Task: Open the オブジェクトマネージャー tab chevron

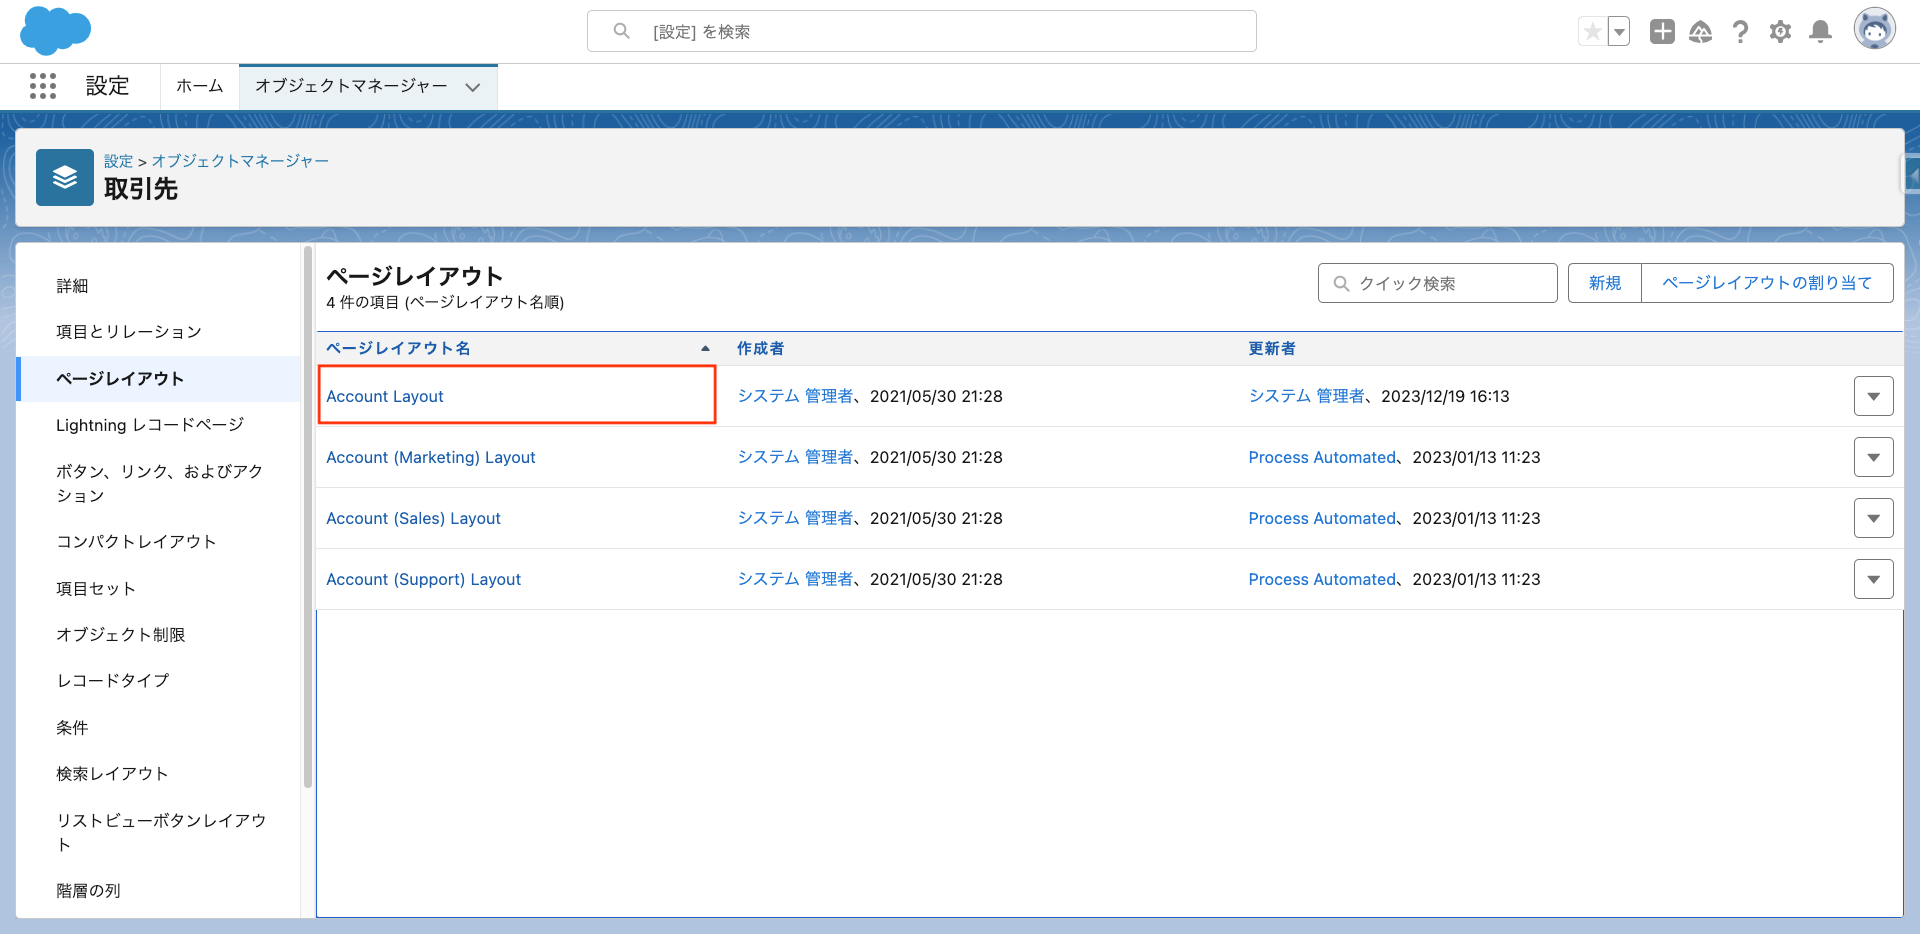Action: (x=472, y=87)
